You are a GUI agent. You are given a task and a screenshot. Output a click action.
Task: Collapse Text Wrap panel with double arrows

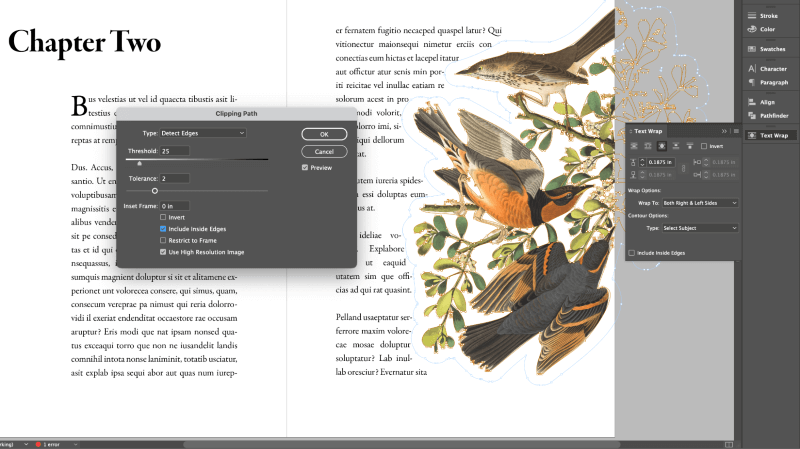724,131
